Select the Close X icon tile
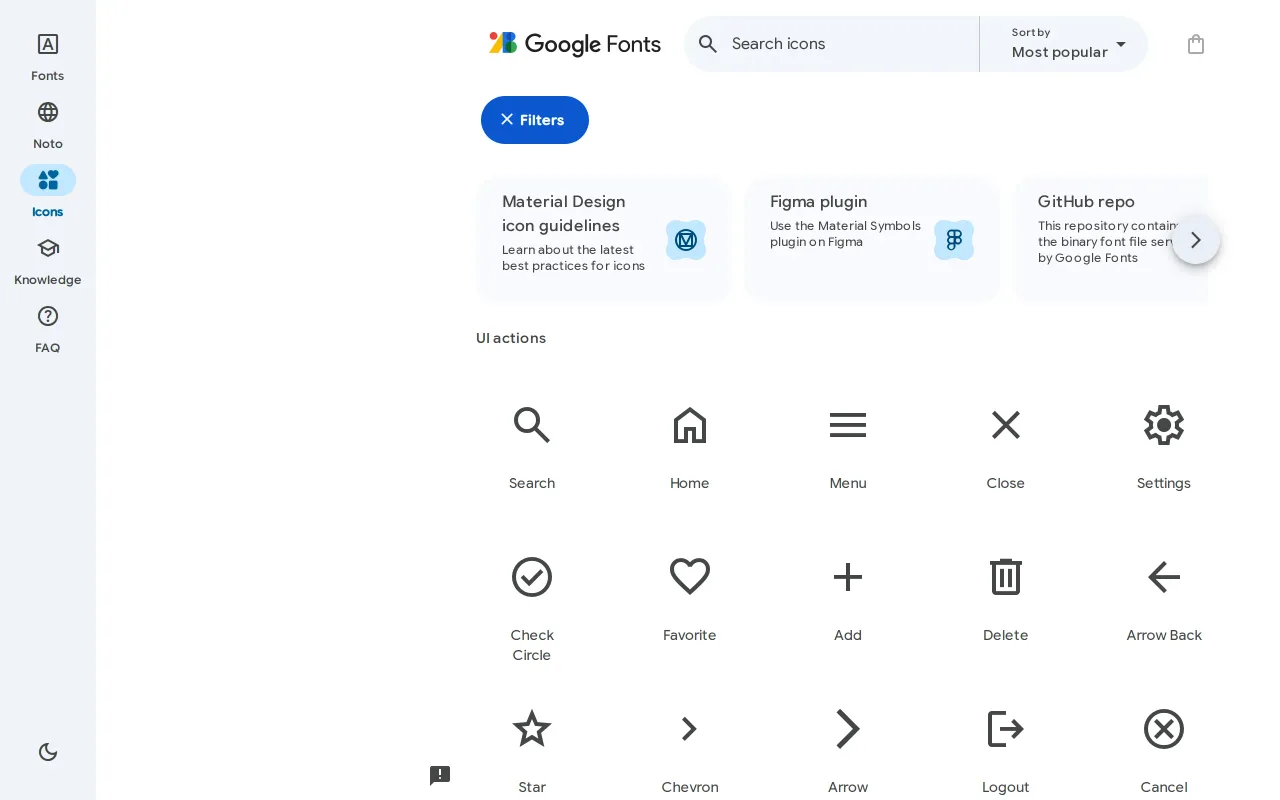This screenshot has height=800, width=1280. tap(1006, 425)
